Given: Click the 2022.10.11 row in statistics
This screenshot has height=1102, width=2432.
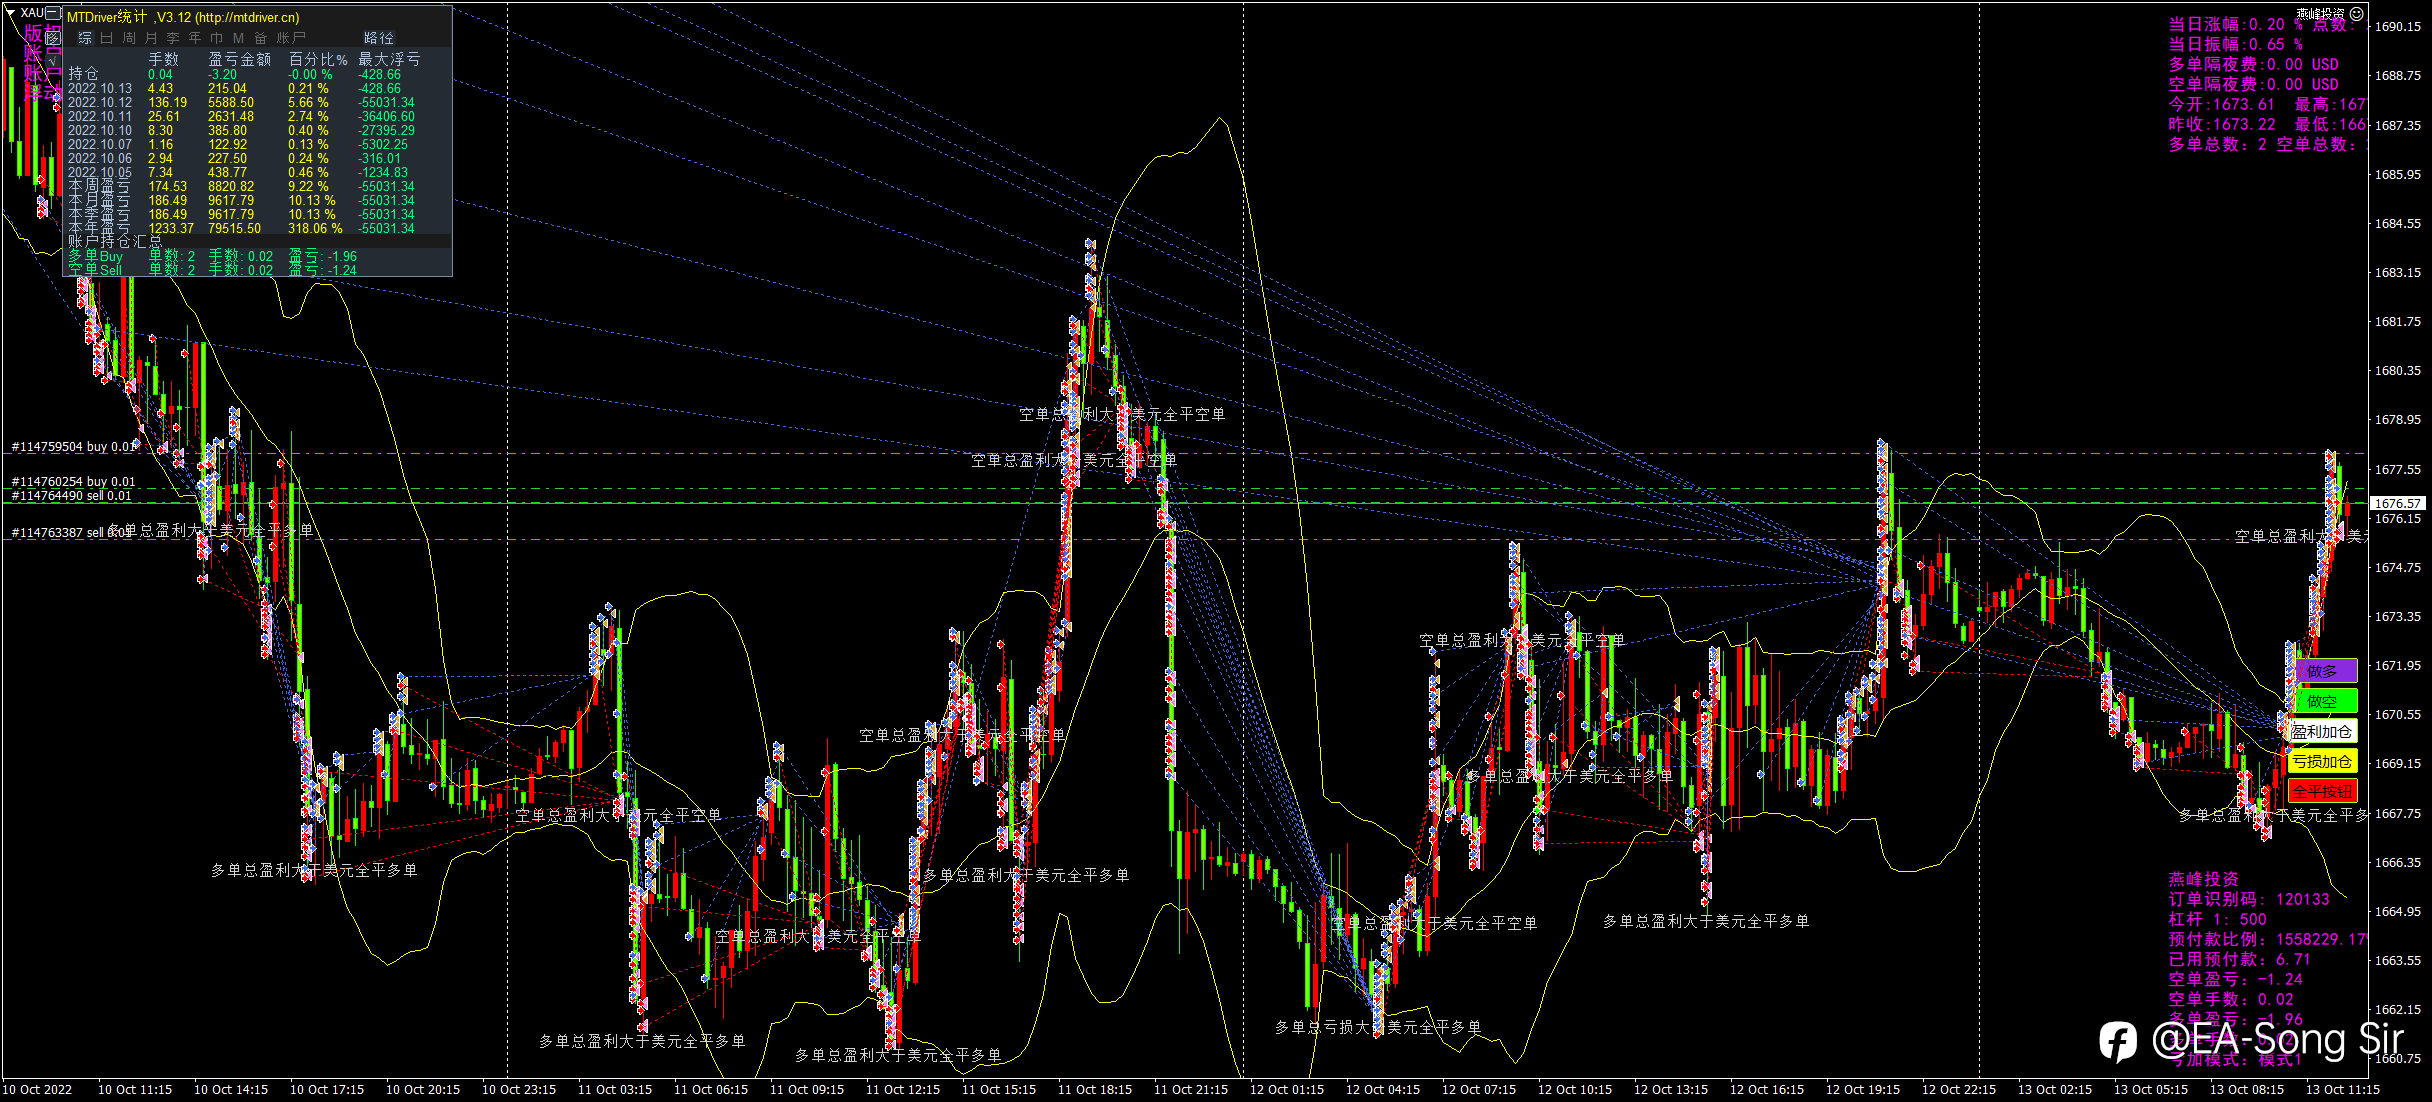Looking at the screenshot, I should (x=241, y=117).
